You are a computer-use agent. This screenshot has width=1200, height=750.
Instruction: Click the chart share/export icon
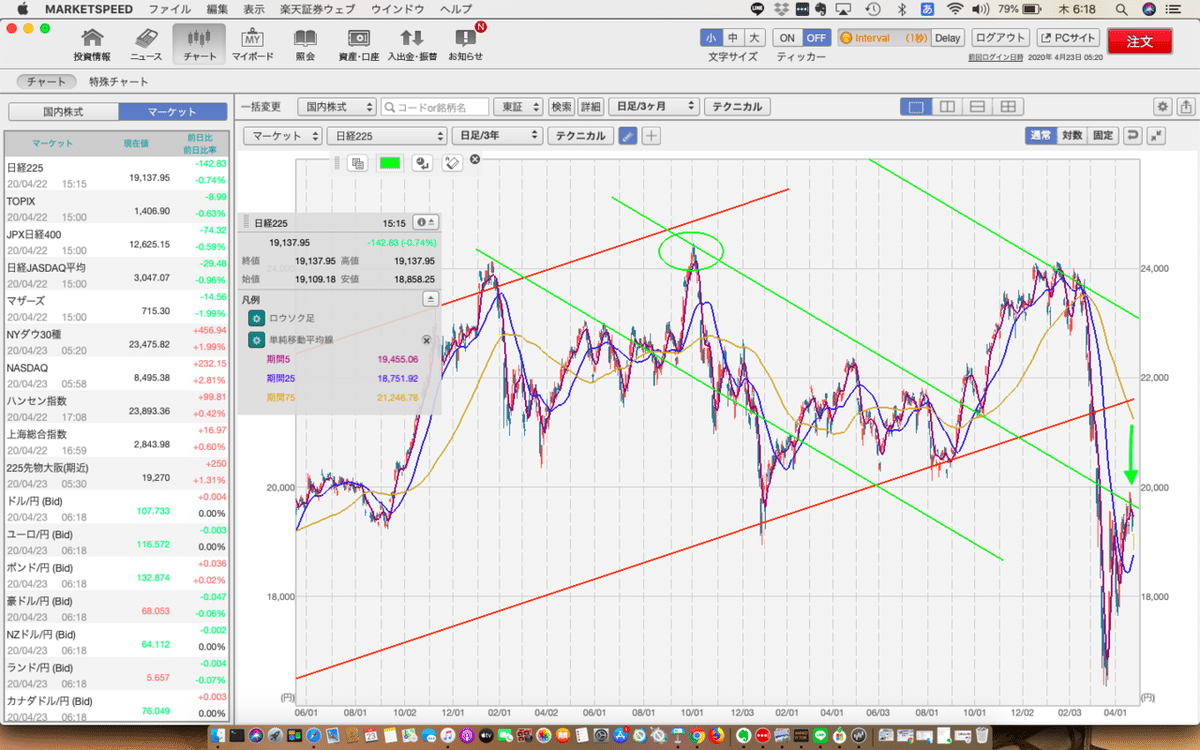(x=1185, y=107)
